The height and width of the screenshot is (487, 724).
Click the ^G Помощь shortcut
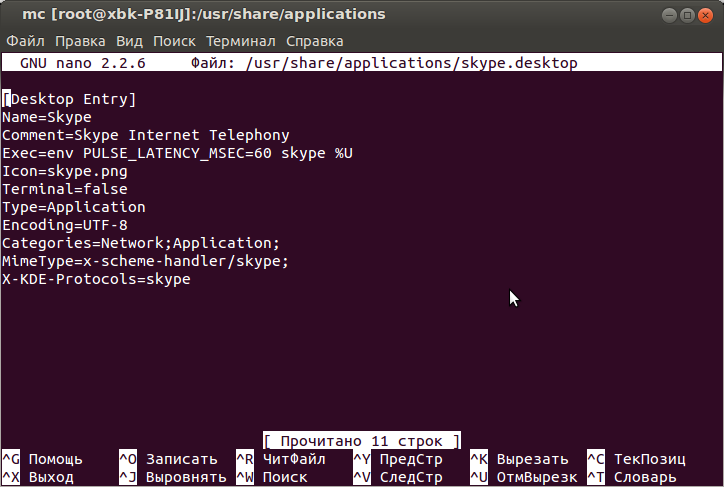point(42,459)
